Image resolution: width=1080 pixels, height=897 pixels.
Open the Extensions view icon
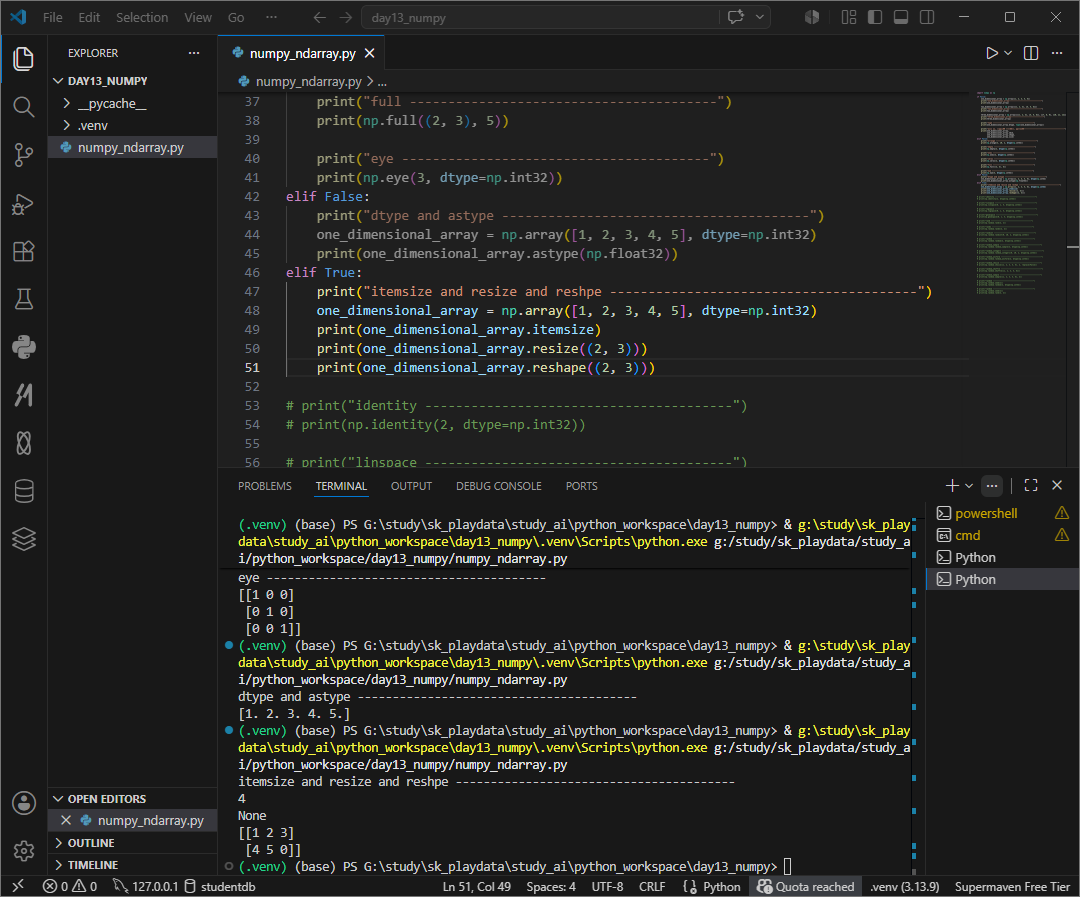pos(23,251)
